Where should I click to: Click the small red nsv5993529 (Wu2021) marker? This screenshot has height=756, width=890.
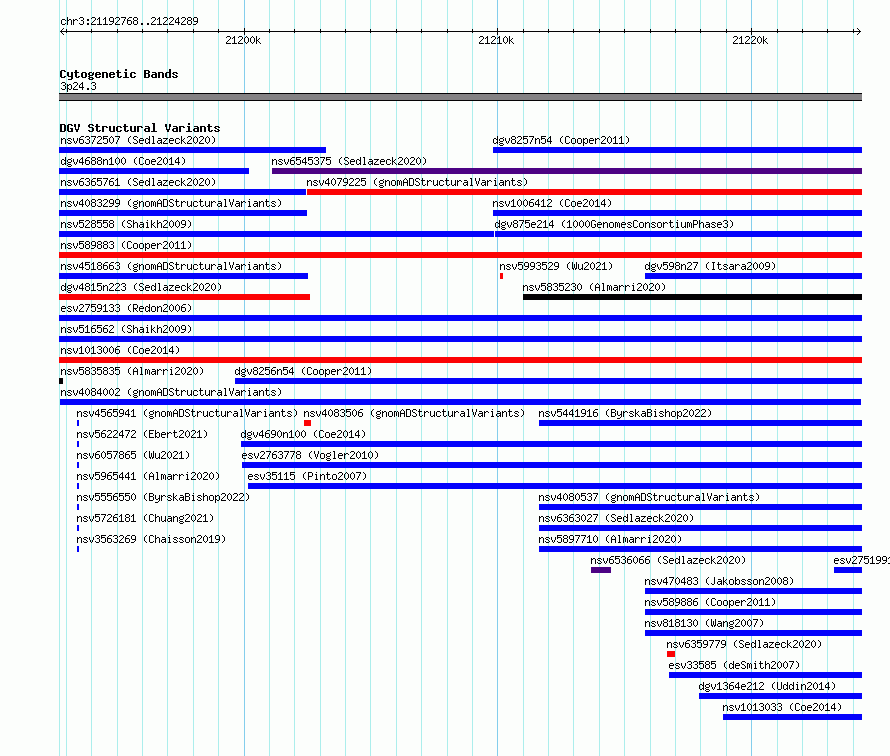[501, 276]
